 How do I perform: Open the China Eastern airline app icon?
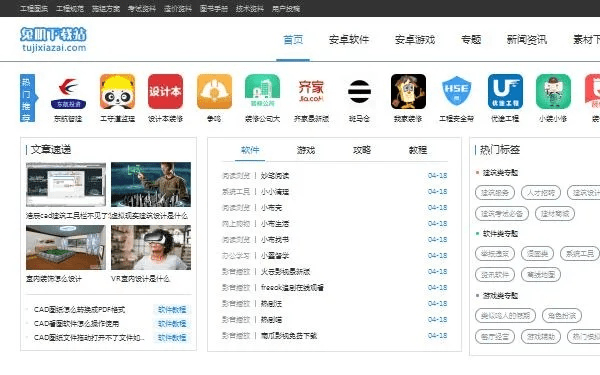click(x=68, y=92)
